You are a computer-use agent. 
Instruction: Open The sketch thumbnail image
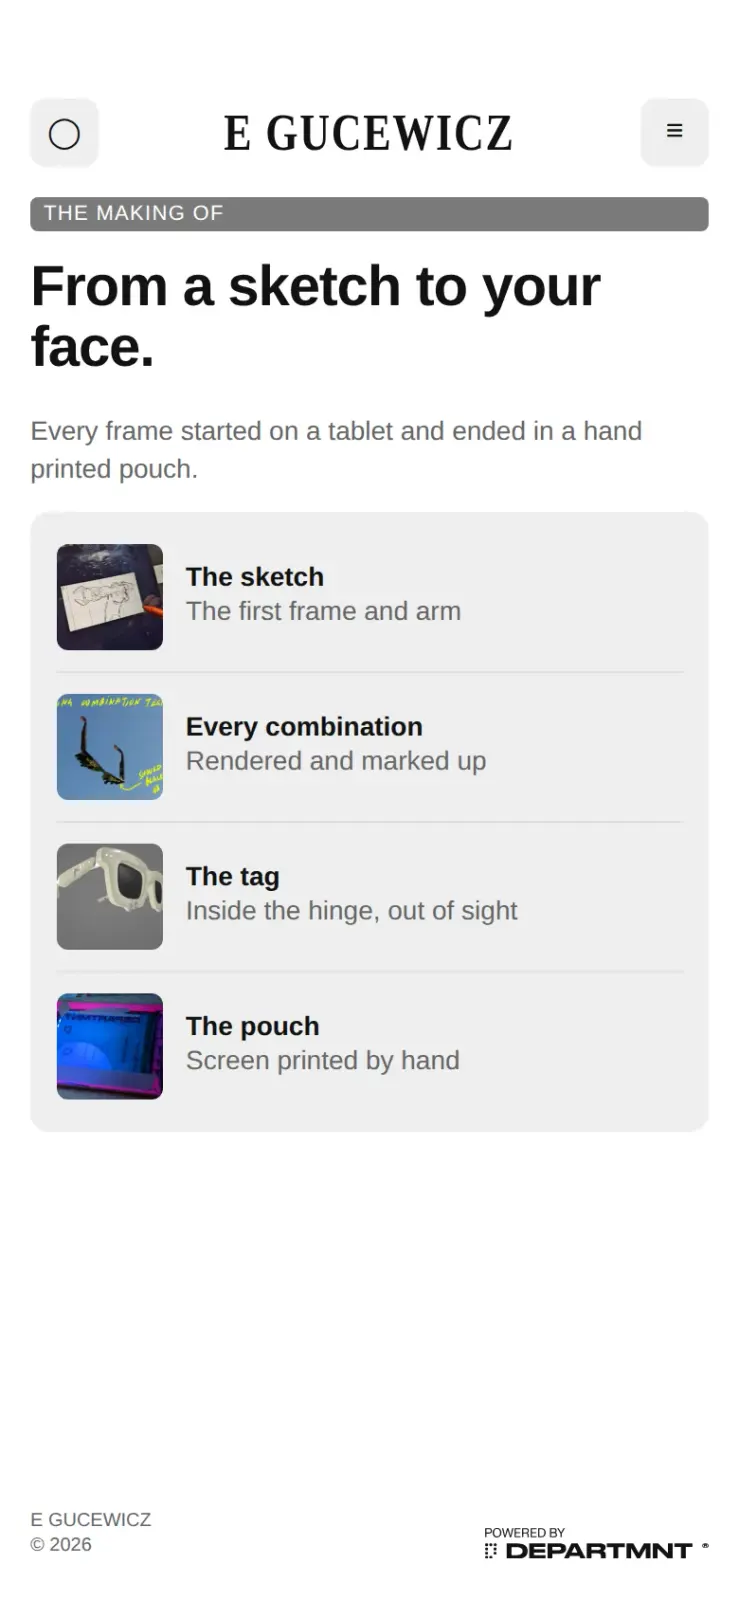[x=110, y=597]
